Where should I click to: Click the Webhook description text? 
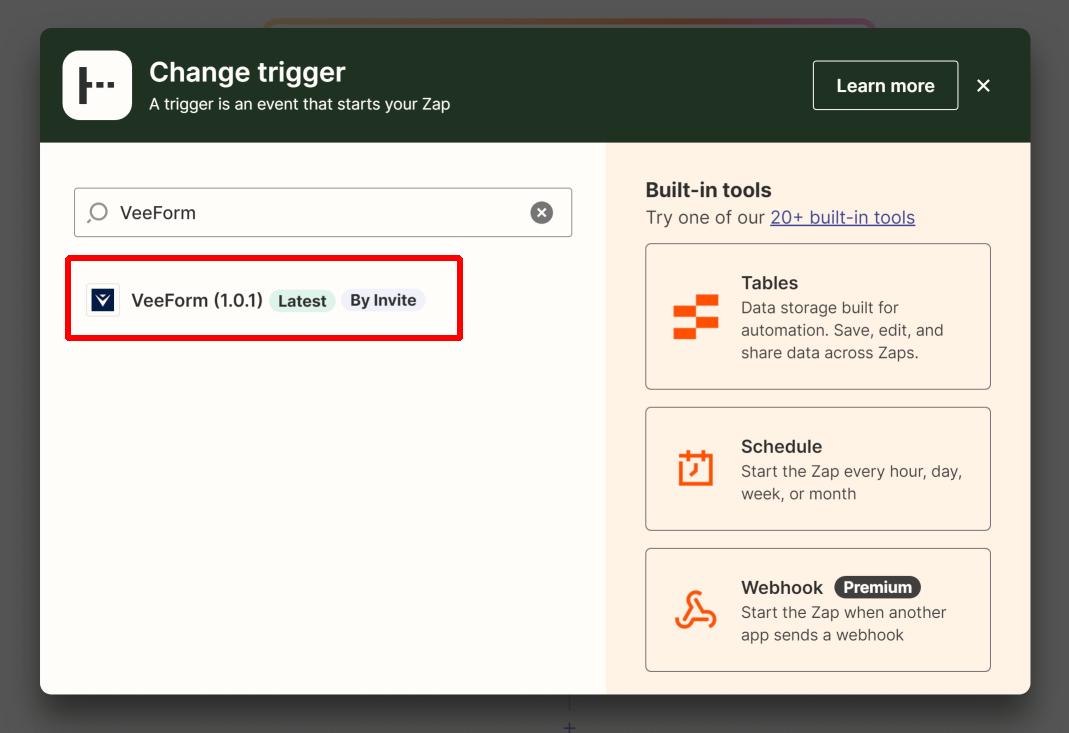843,624
